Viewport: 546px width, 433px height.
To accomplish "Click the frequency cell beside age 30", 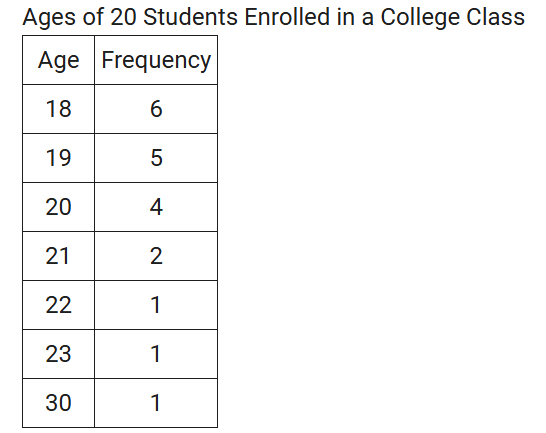I will pyautogui.click(x=156, y=403).
